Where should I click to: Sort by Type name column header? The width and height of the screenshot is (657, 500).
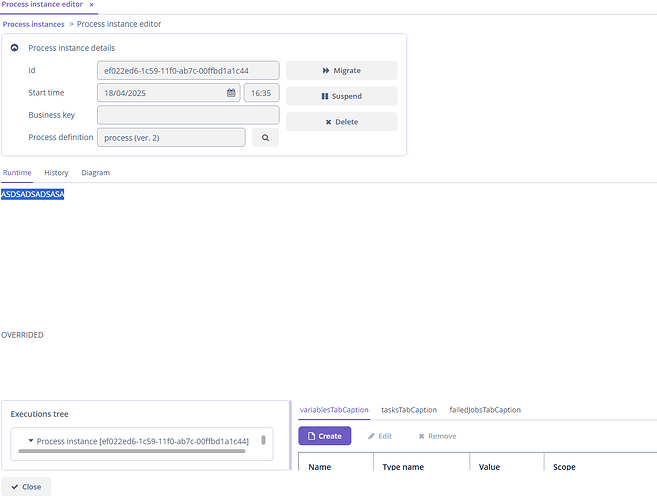pos(403,466)
